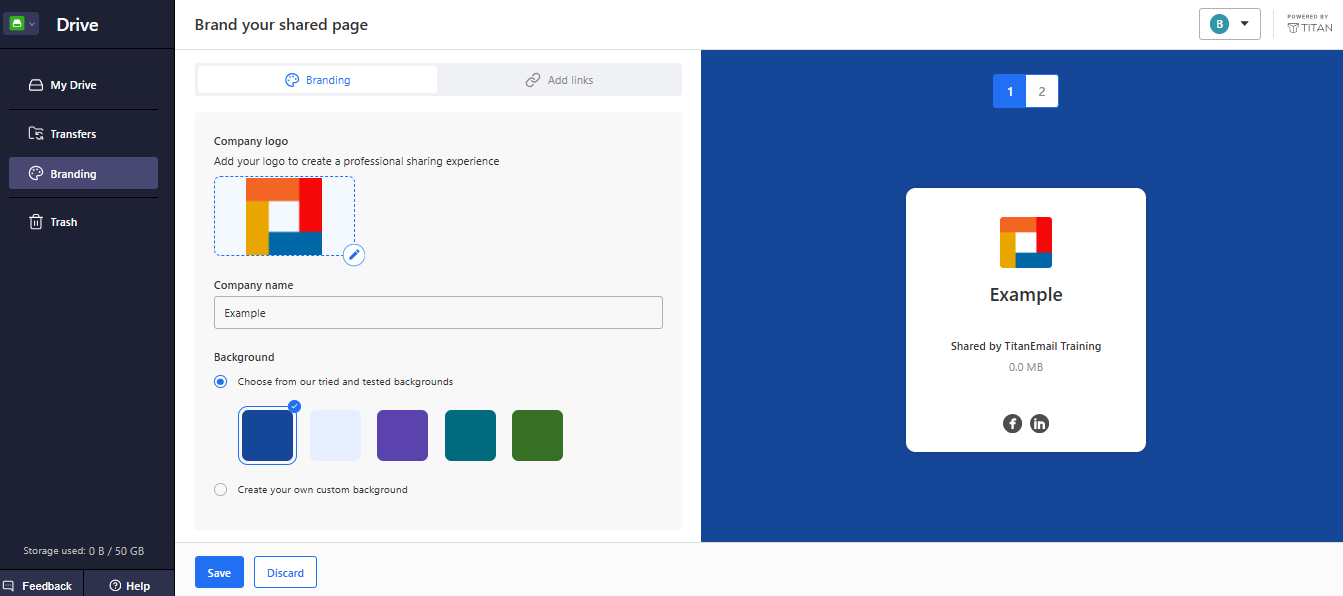Click the Example heading in preview card
The width and height of the screenshot is (1343, 596).
tap(1026, 295)
